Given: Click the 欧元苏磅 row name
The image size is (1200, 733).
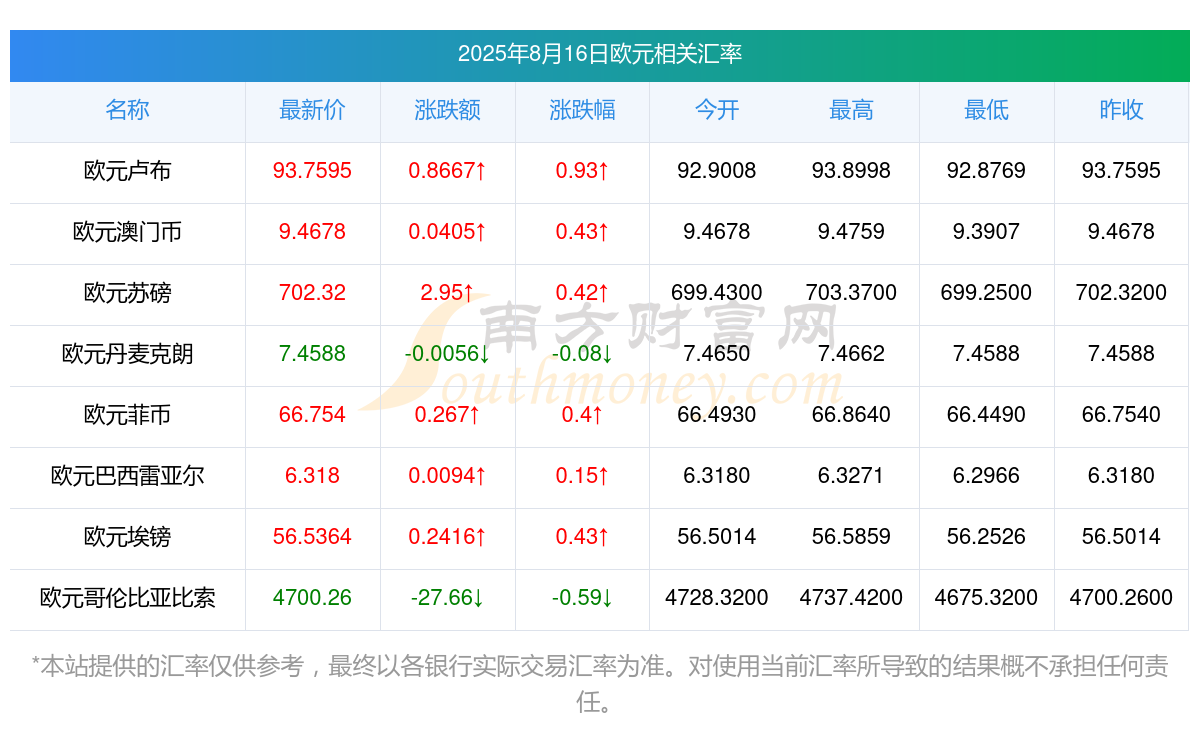Looking at the screenshot, I should (127, 293).
